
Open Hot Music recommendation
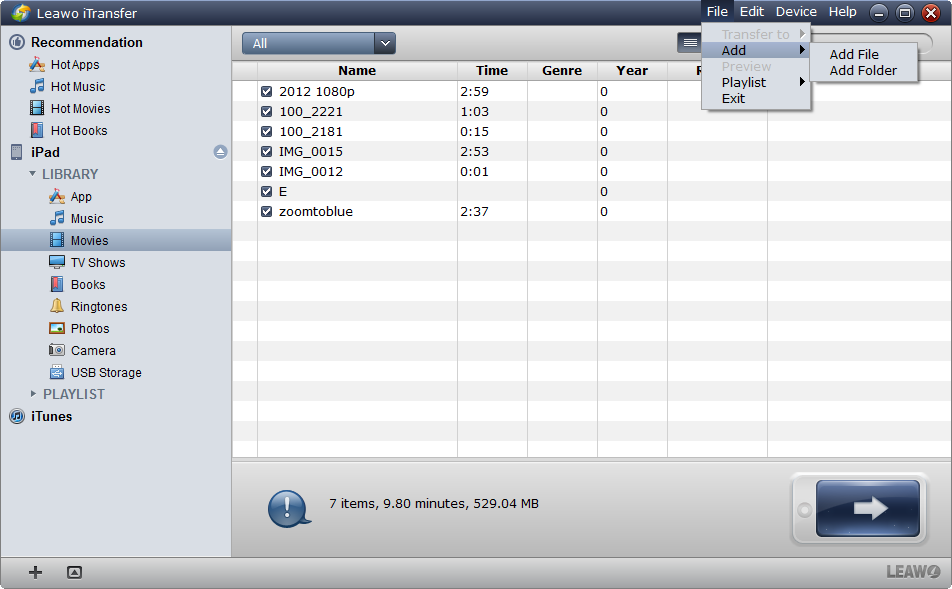point(77,86)
